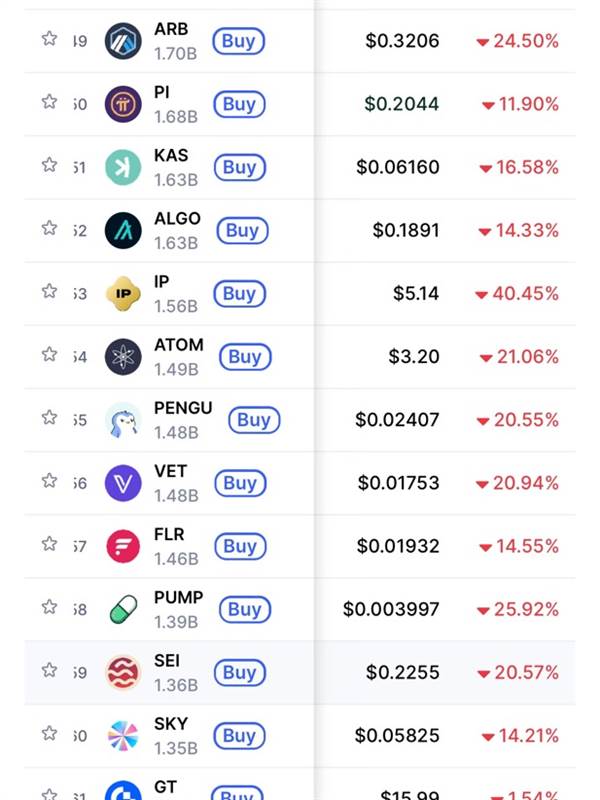Click the SEI coin logo
This screenshot has width=600, height=800.
point(123,672)
